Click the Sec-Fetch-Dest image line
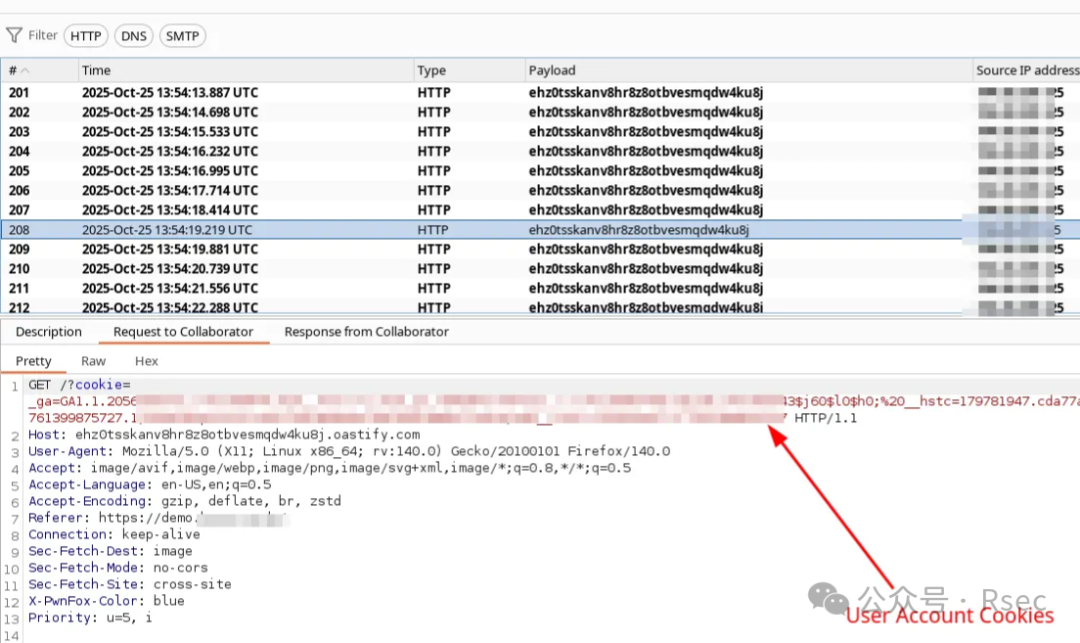Viewport: 1080px width, 643px height. pos(110,551)
